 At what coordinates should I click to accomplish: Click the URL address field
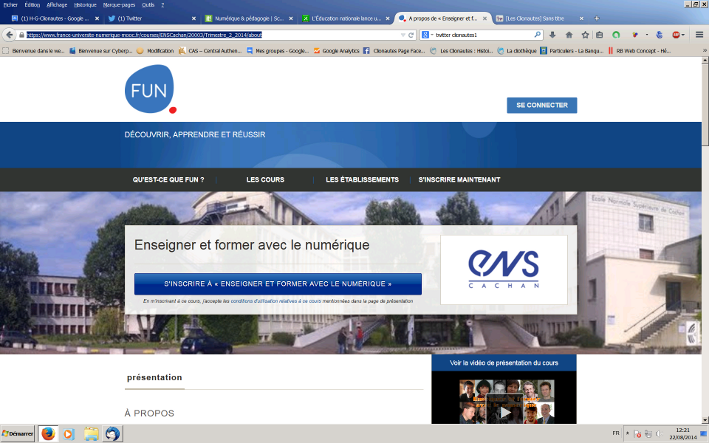click(213, 35)
